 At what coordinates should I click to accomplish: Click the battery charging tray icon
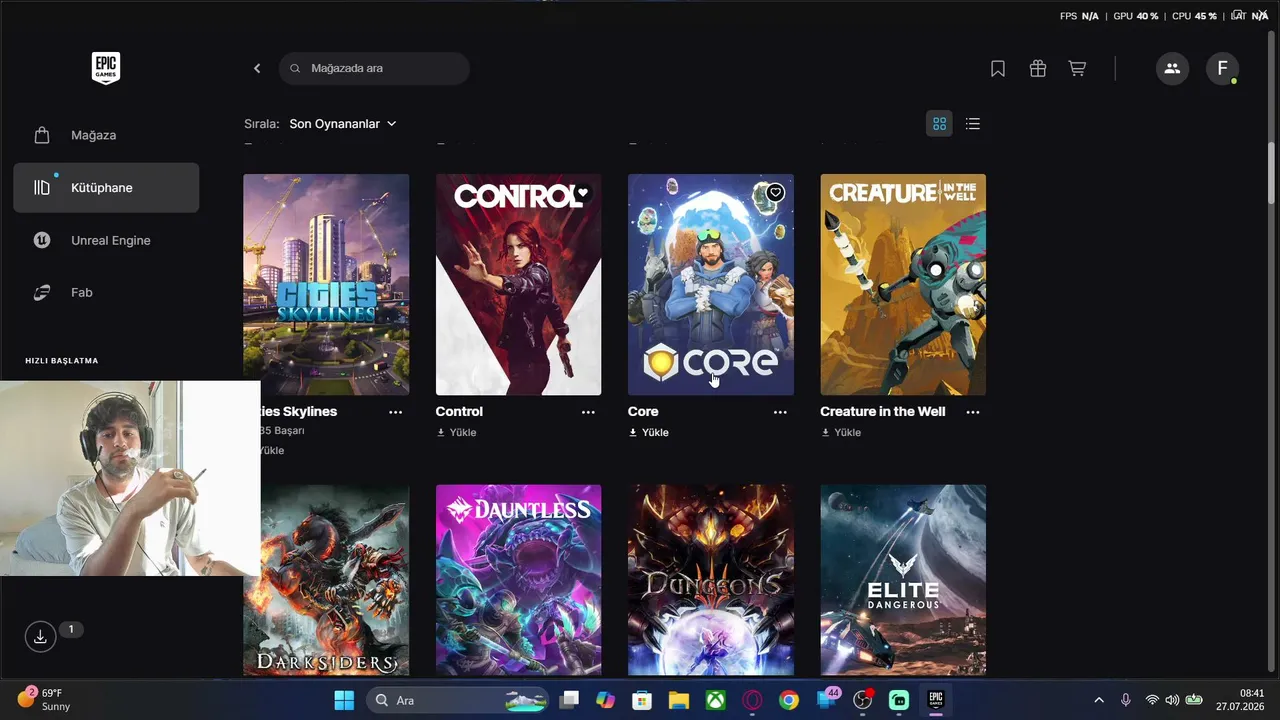(x=1194, y=700)
